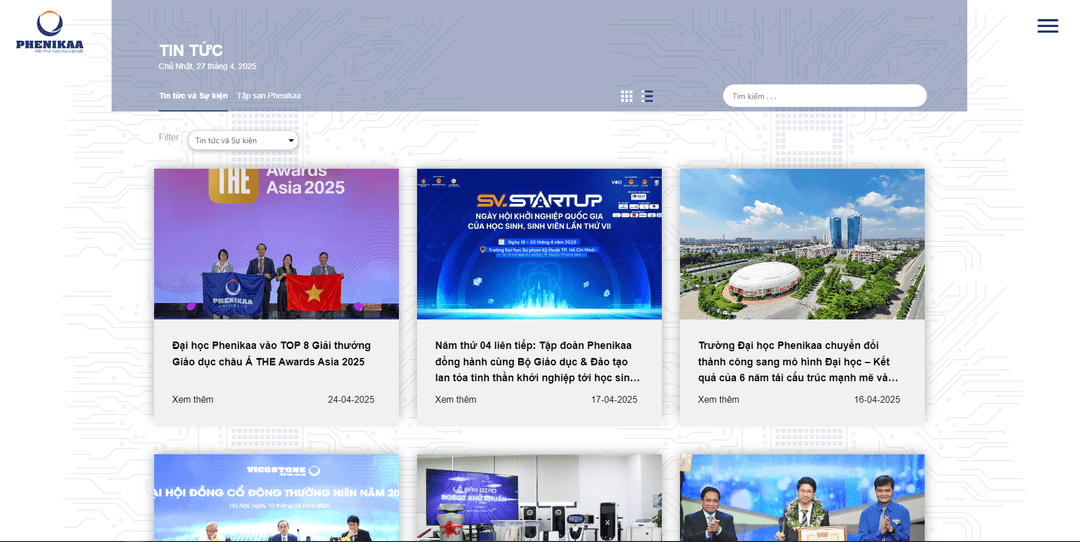Switch to the 'Tập san Phenikaa' tab
This screenshot has width=1080, height=542.
(269, 96)
